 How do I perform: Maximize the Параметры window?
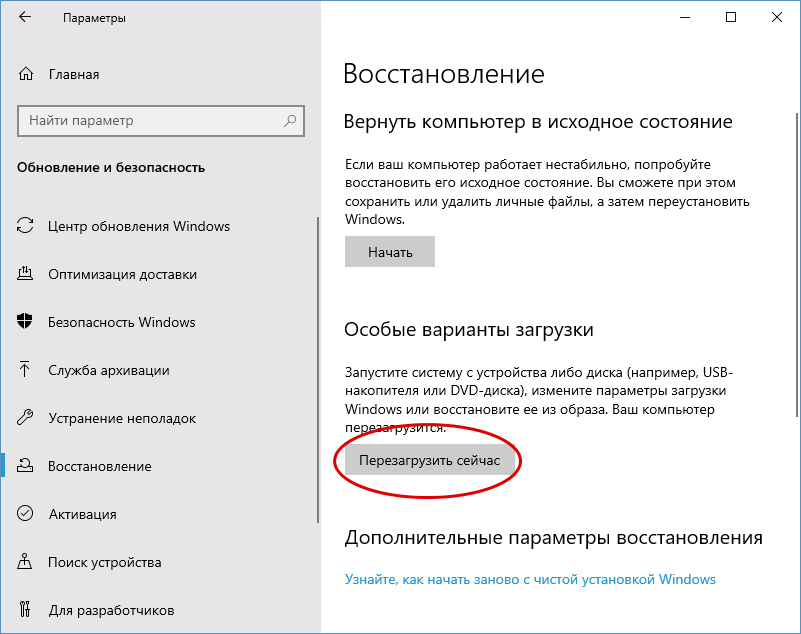tap(731, 17)
